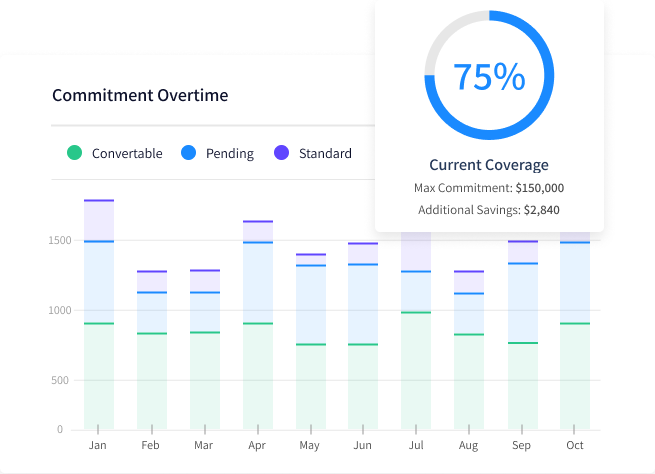
Task: Select the Mar stacked bar
Action: pos(205,350)
